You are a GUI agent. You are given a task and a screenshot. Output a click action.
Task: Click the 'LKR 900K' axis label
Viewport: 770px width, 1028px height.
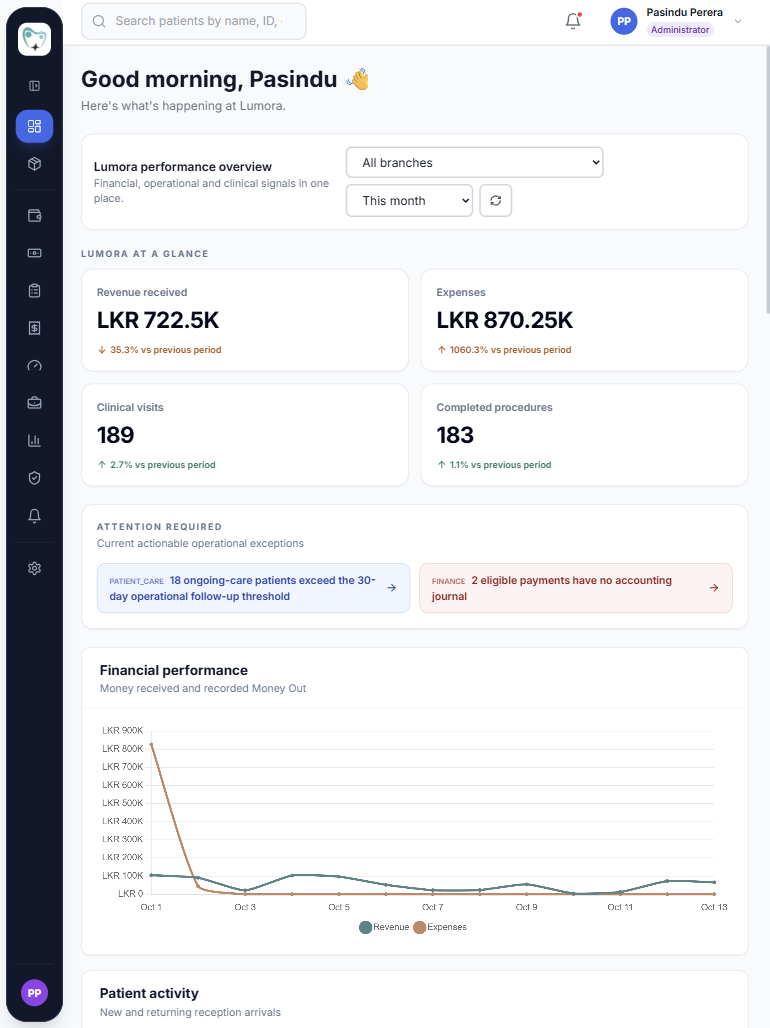coord(123,730)
